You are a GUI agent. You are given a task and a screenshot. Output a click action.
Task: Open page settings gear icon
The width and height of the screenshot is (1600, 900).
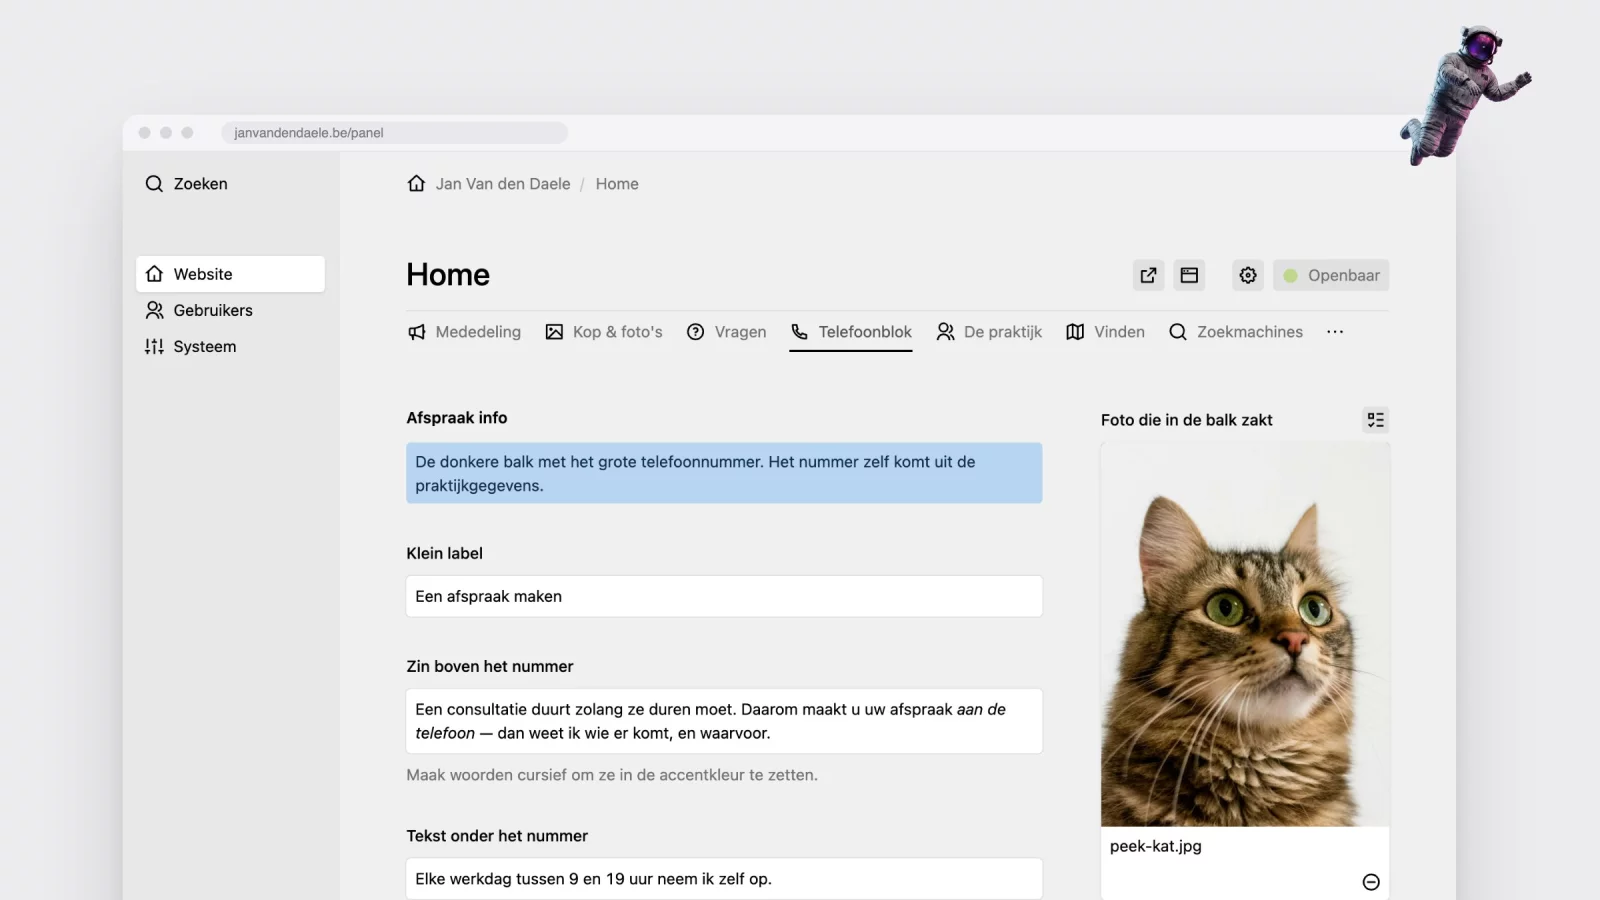[1248, 275]
